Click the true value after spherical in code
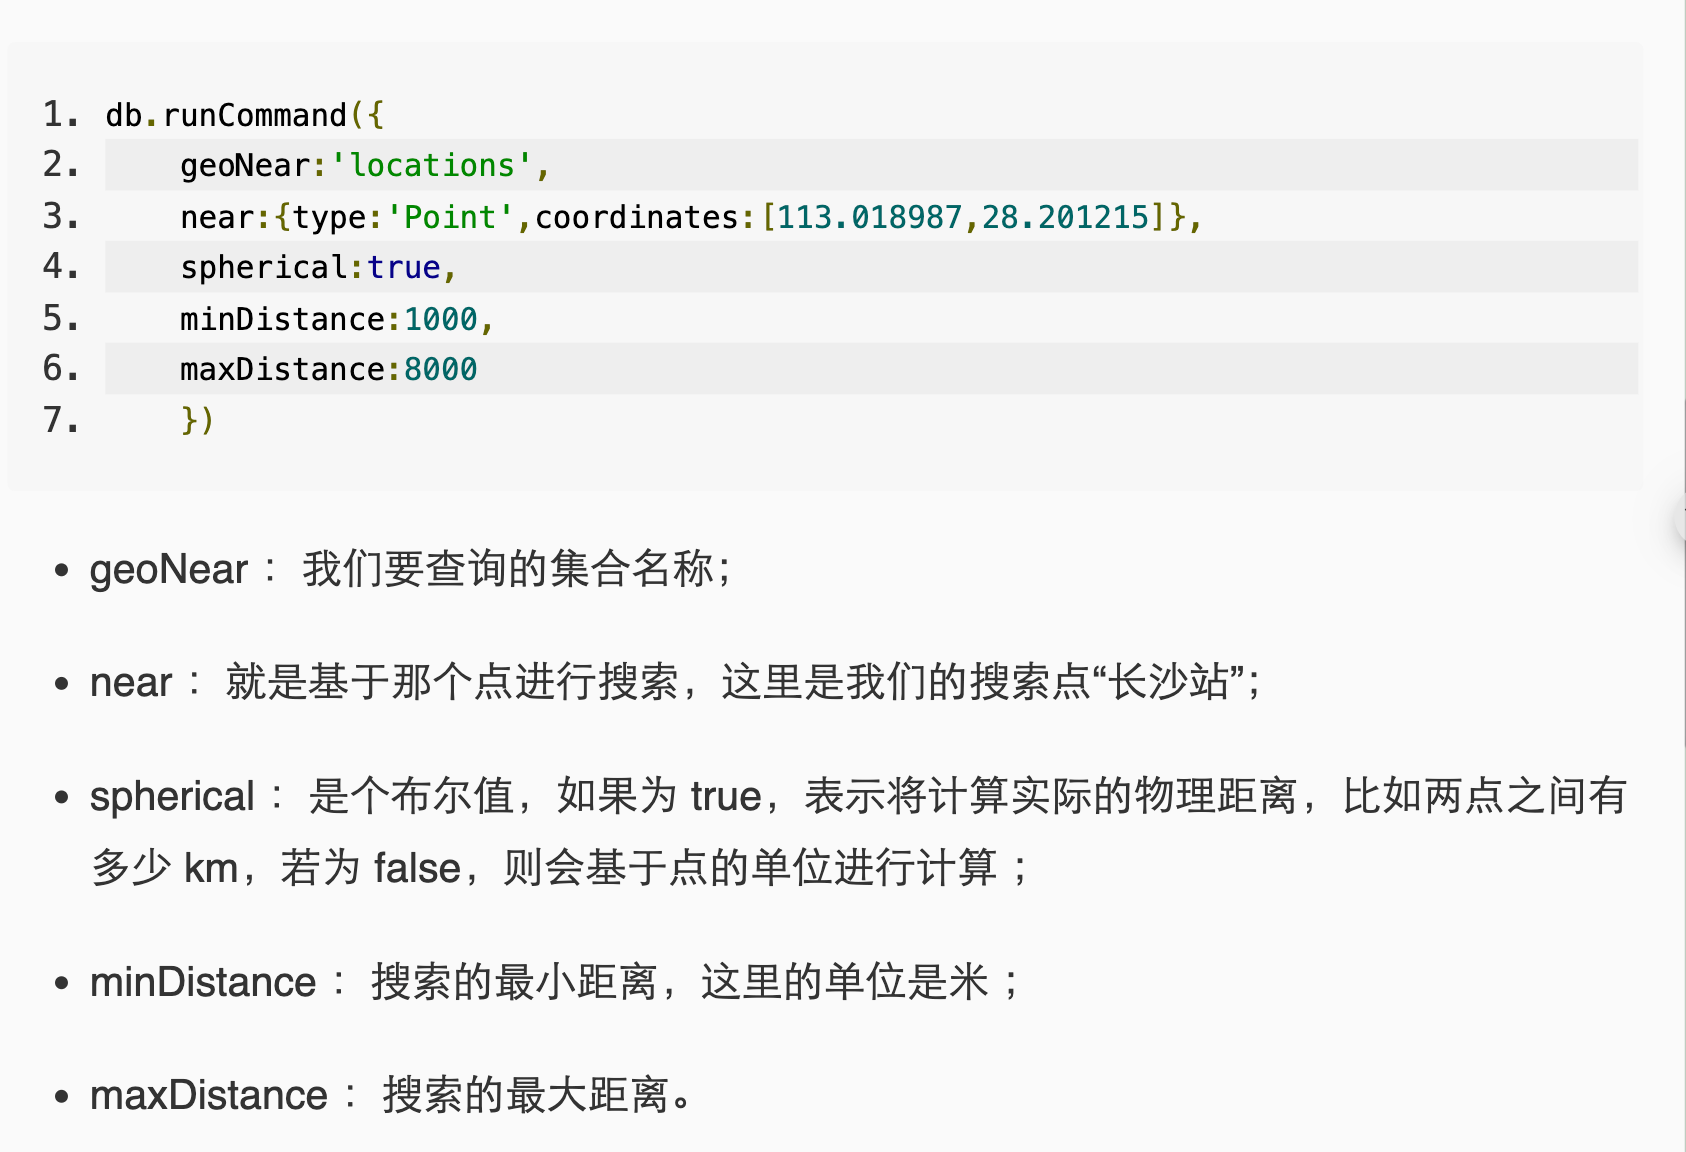This screenshot has height=1152, width=1686. (x=404, y=268)
